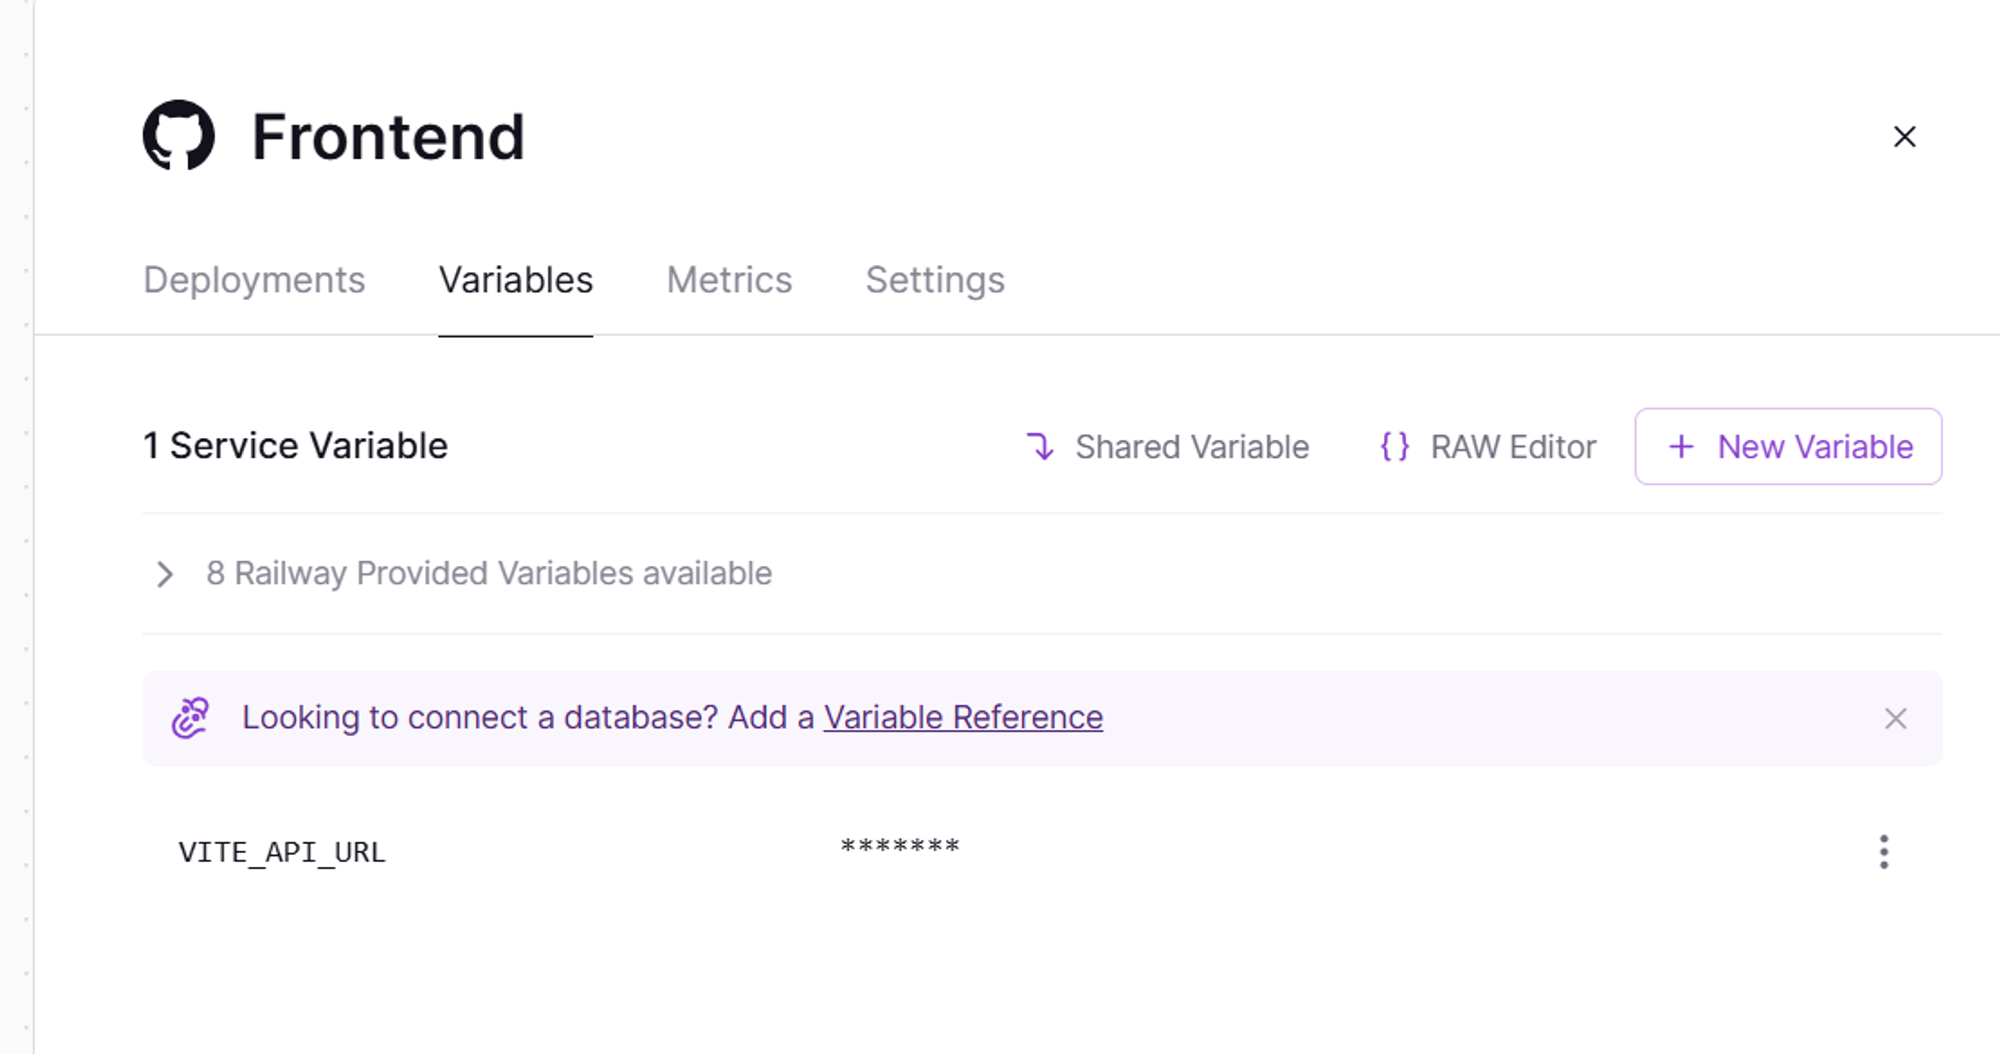Open the Shared Variable option
This screenshot has width=2000, height=1054.
(x=1190, y=447)
